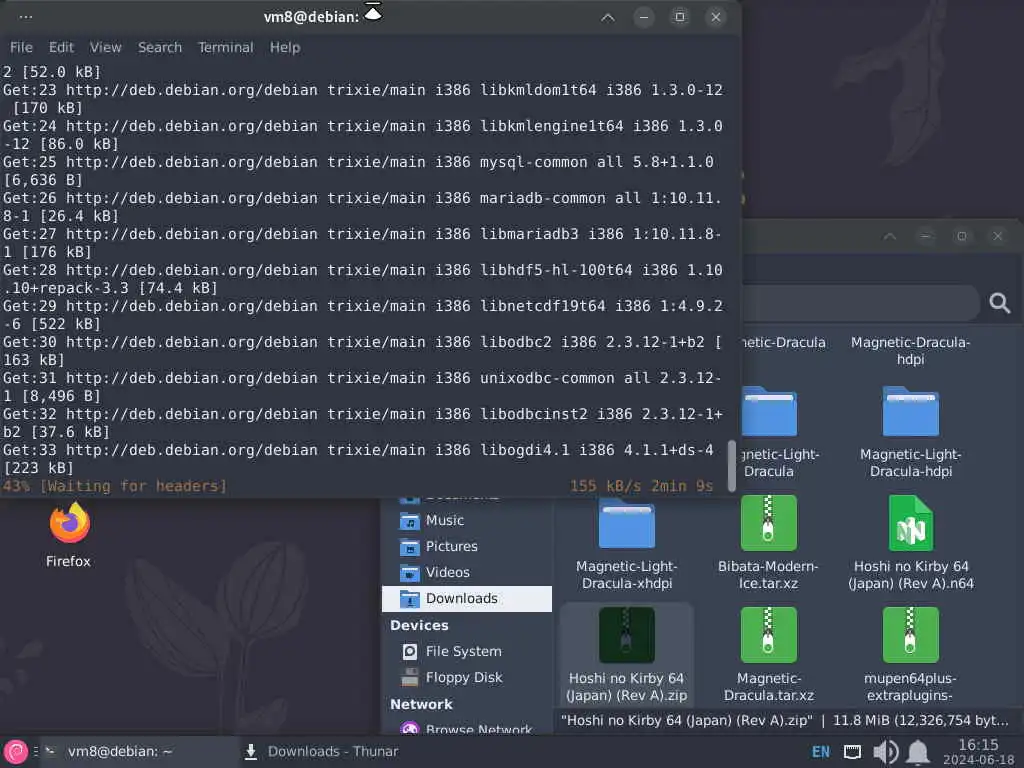
Task: Roll up terminal window with chevron button
Action: tap(607, 17)
